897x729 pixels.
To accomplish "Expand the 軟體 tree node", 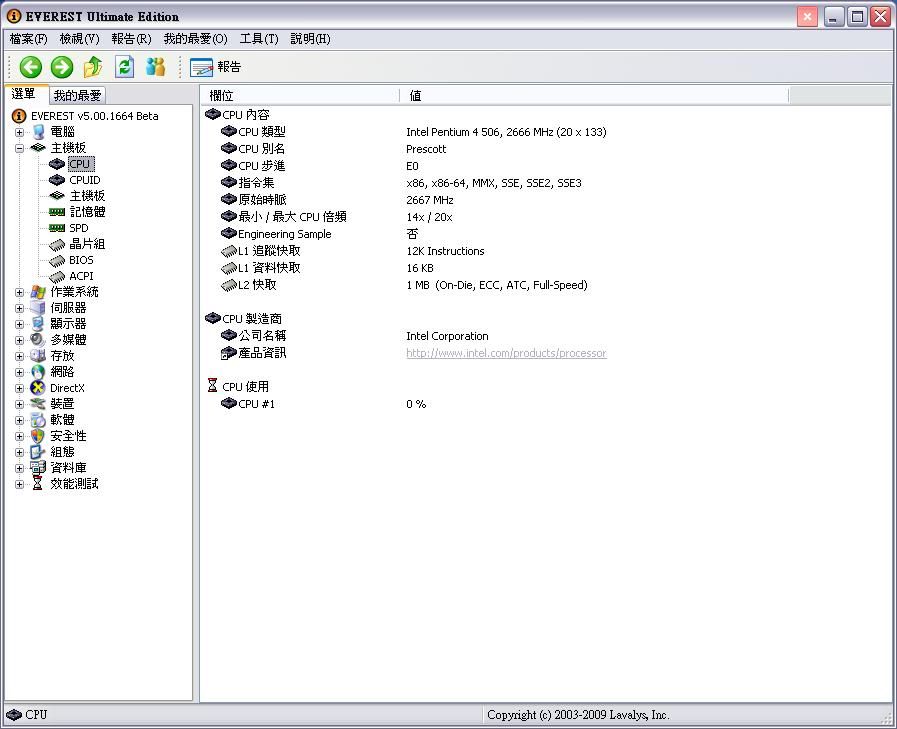I will pos(19,421).
